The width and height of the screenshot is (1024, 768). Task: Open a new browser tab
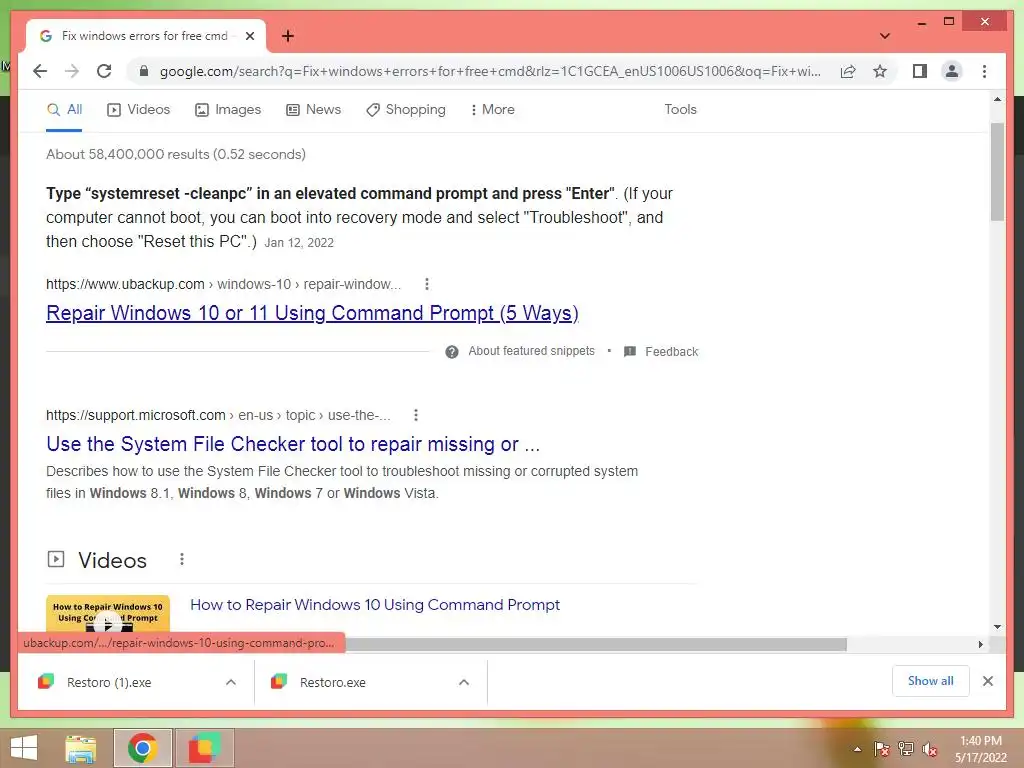tap(287, 36)
